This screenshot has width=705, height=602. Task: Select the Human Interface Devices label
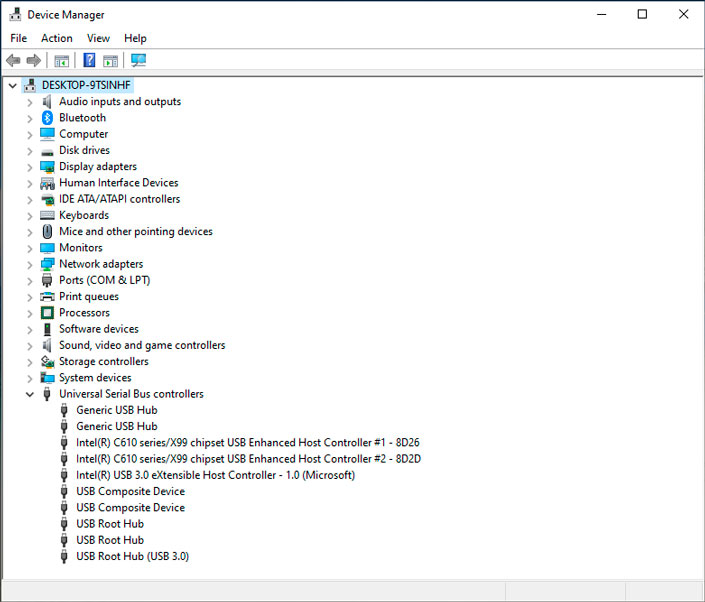coord(119,183)
